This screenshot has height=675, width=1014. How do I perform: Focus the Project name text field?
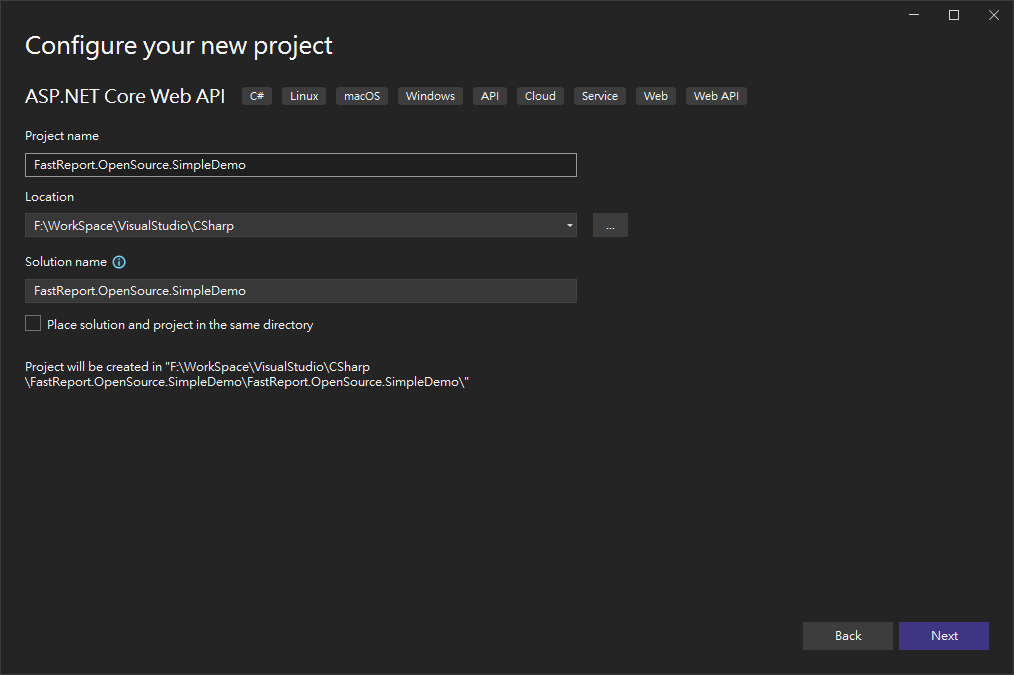(300, 165)
